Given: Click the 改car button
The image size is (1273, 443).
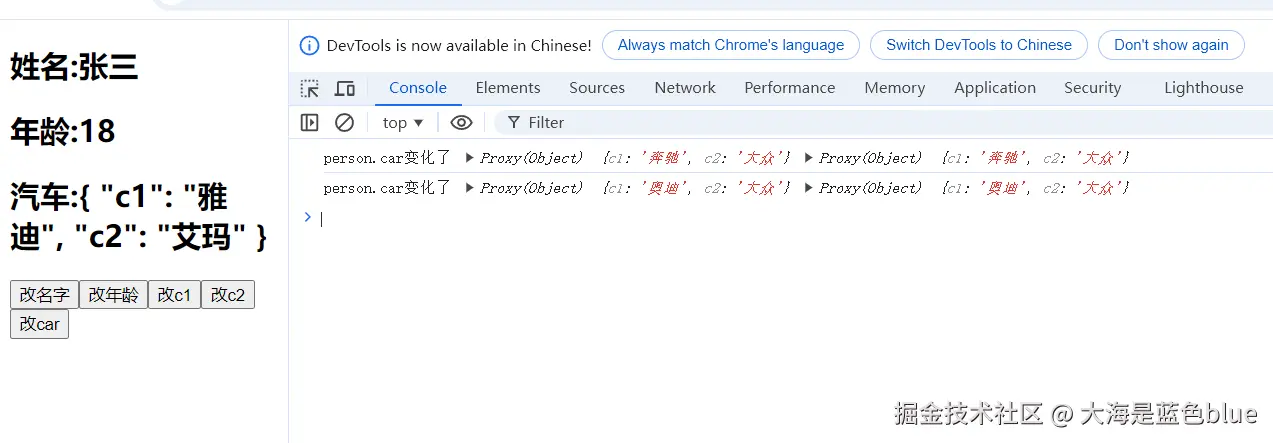Looking at the screenshot, I should point(39,324).
